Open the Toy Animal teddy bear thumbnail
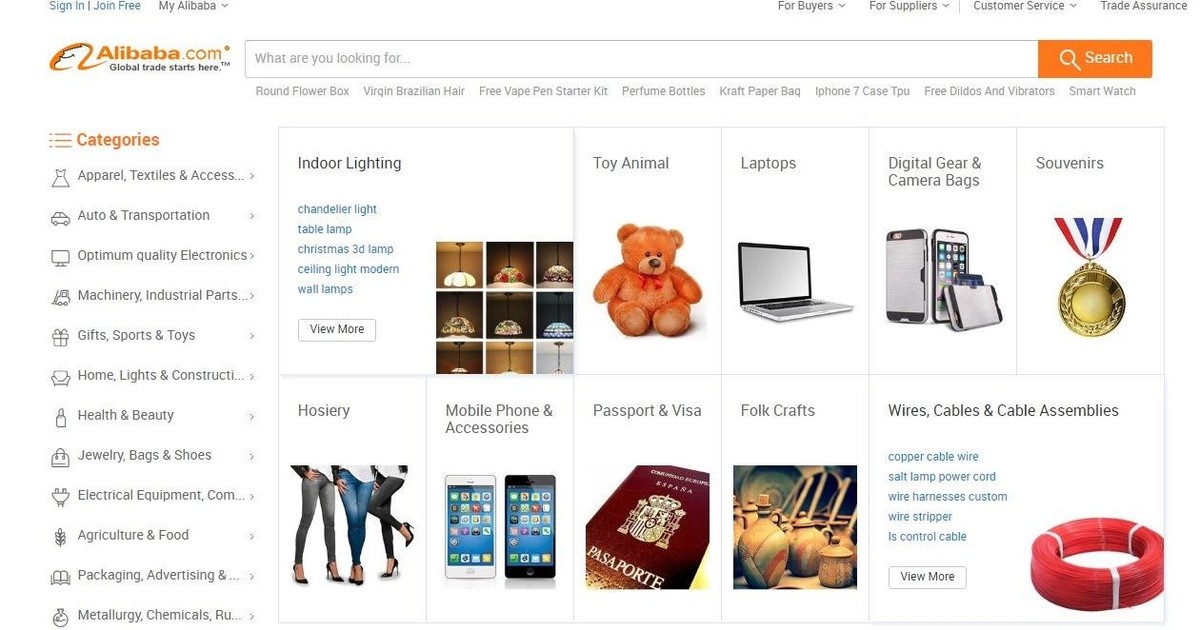Screen dimensions: 1200x630 pyautogui.click(x=648, y=280)
